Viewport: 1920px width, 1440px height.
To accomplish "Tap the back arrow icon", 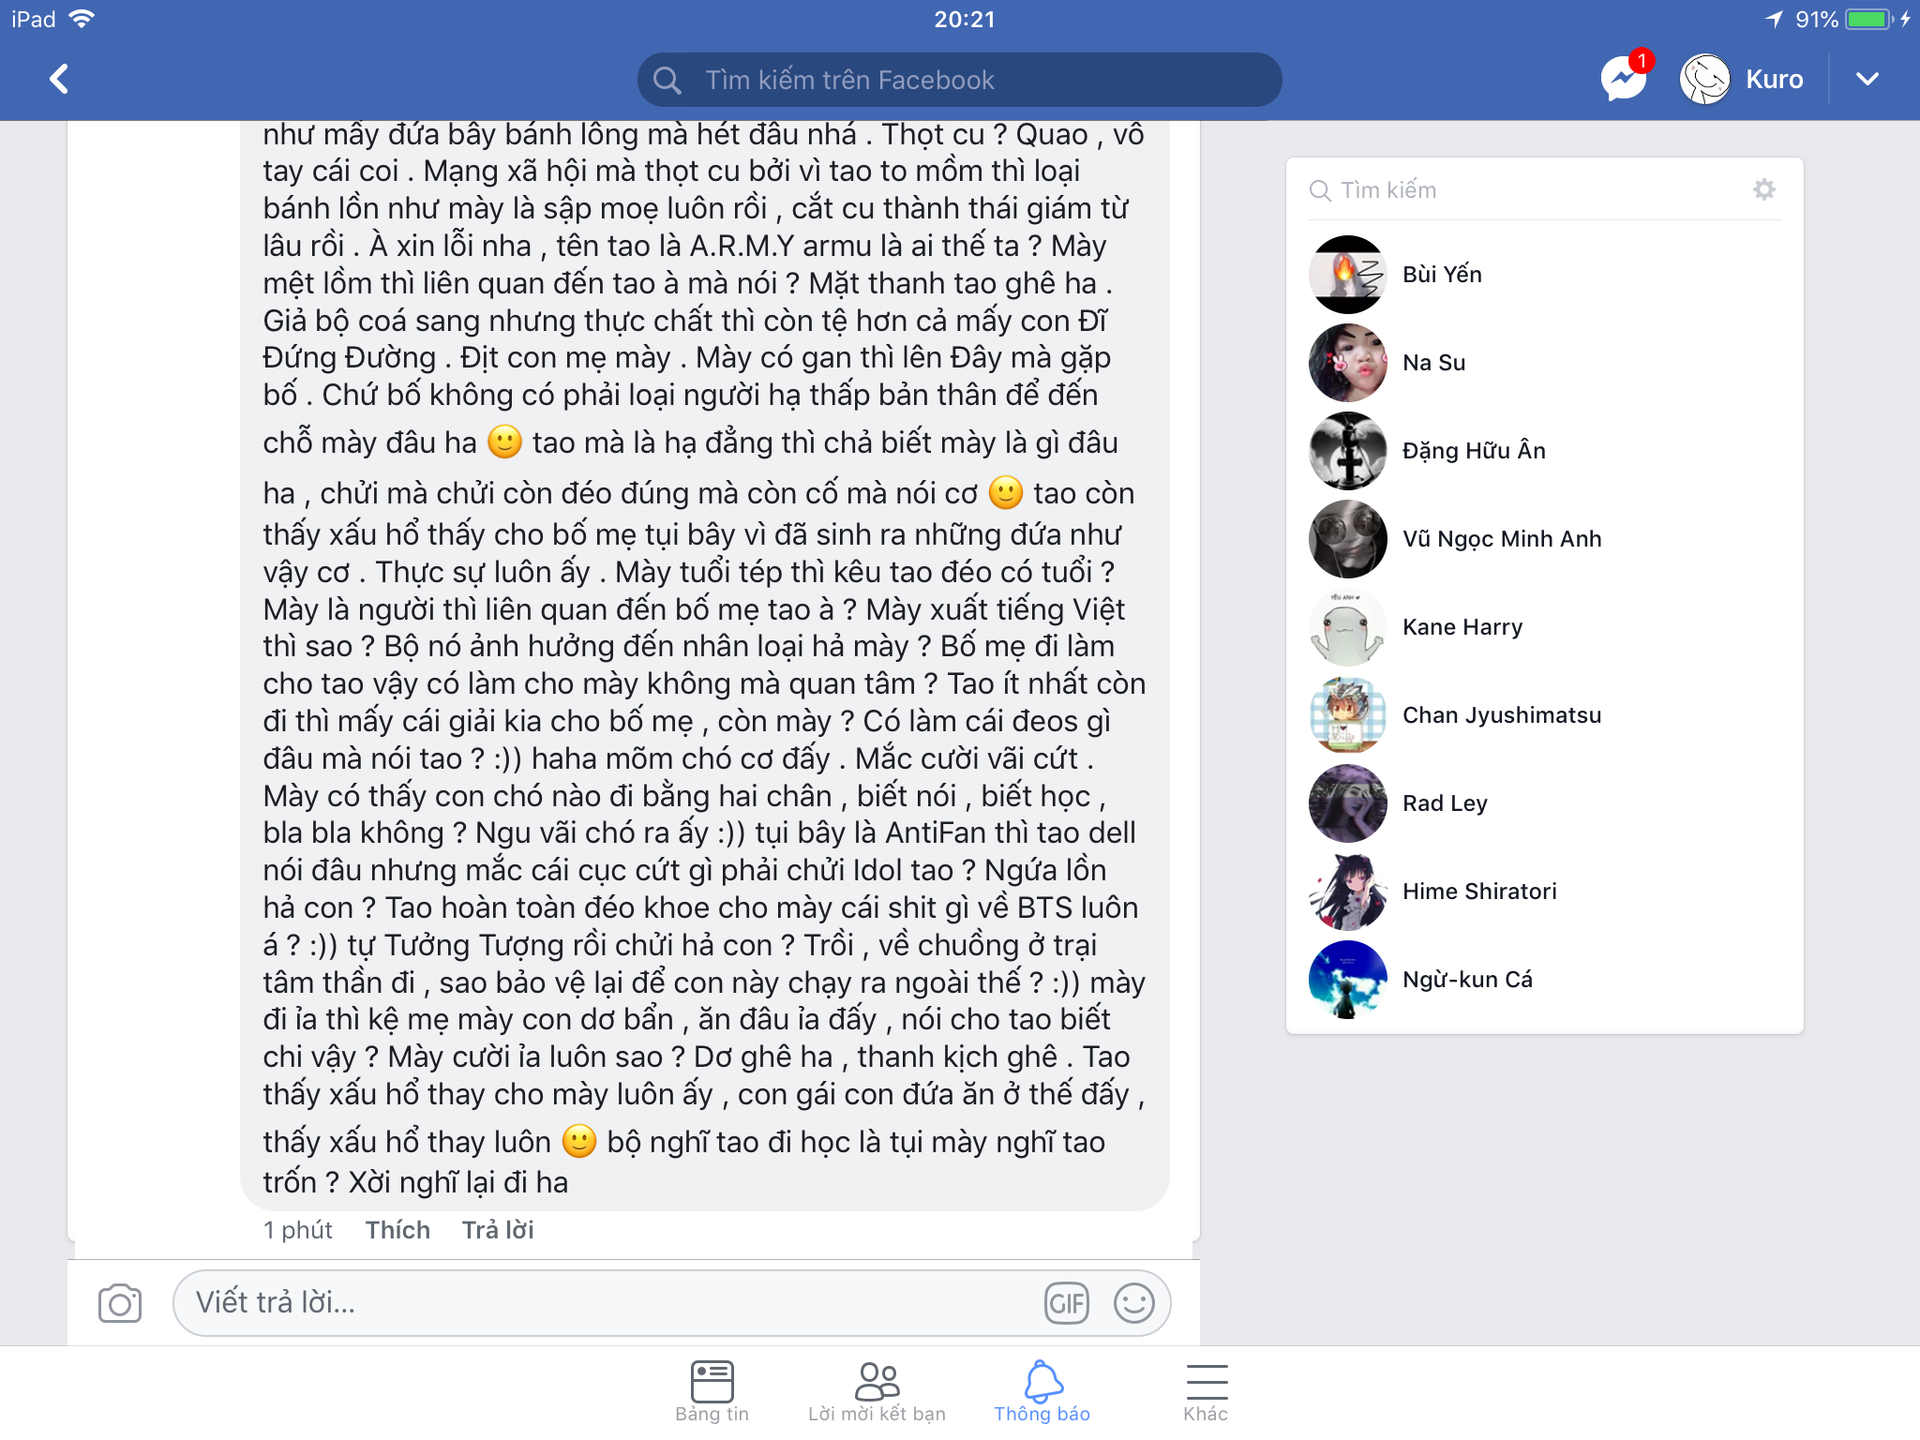I will coord(60,79).
